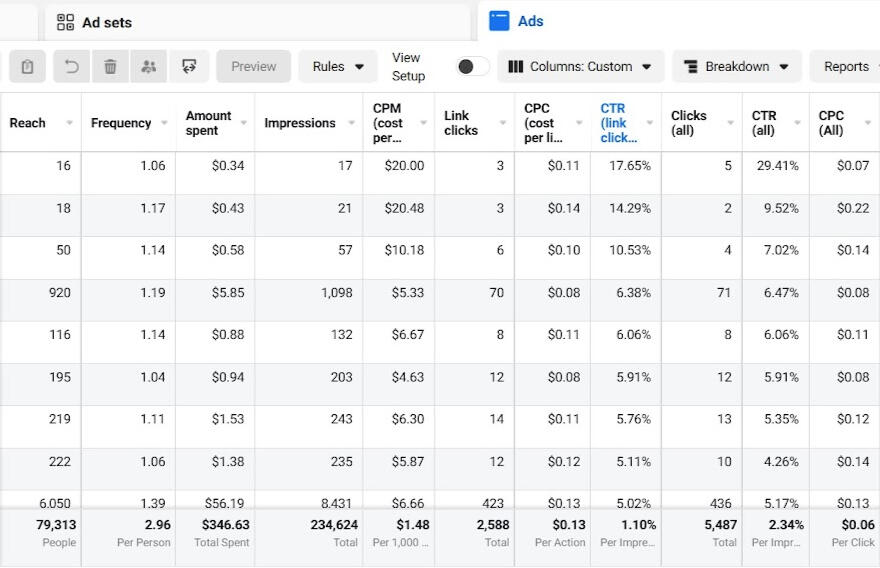Click the Preview button
The width and height of the screenshot is (880, 568).
point(254,67)
